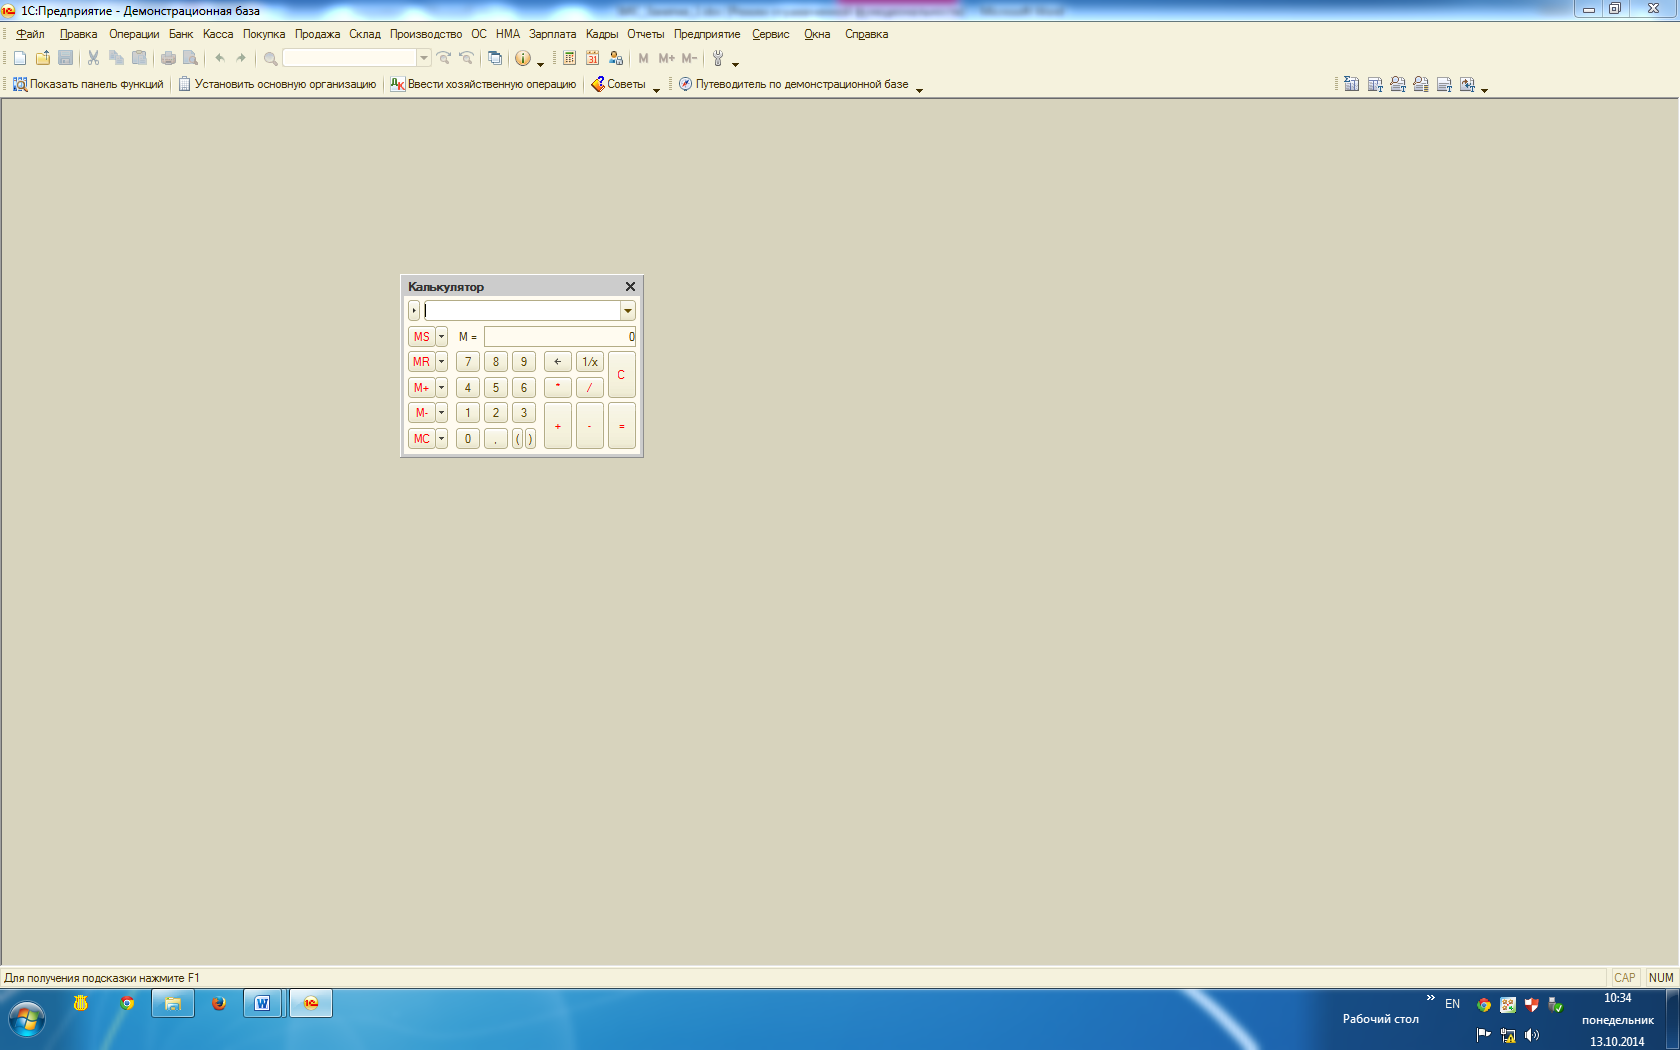
Task: Click the Print preview icon
Action: [x=190, y=58]
